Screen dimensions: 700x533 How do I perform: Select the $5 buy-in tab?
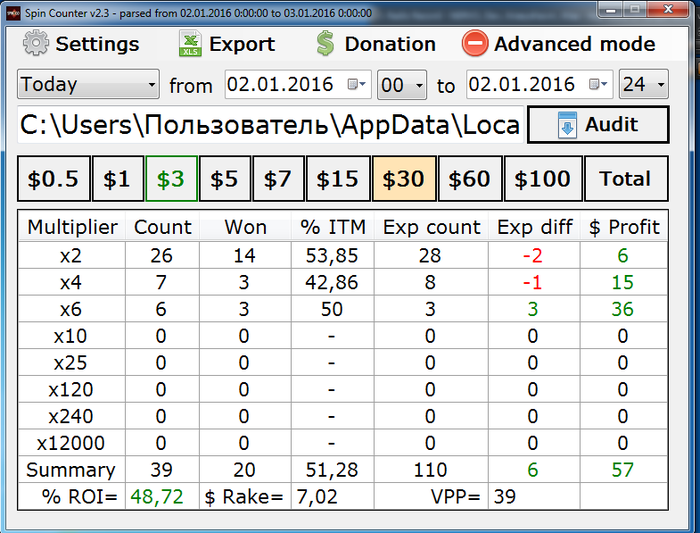225,179
